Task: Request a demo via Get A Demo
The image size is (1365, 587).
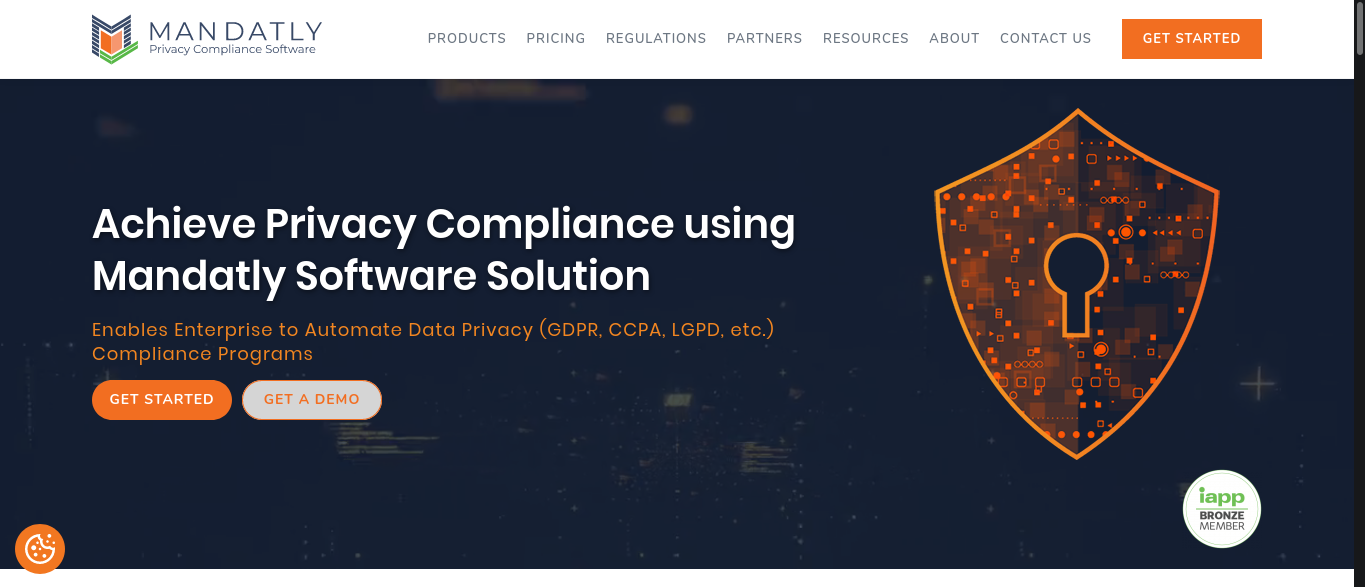Action: pyautogui.click(x=312, y=399)
